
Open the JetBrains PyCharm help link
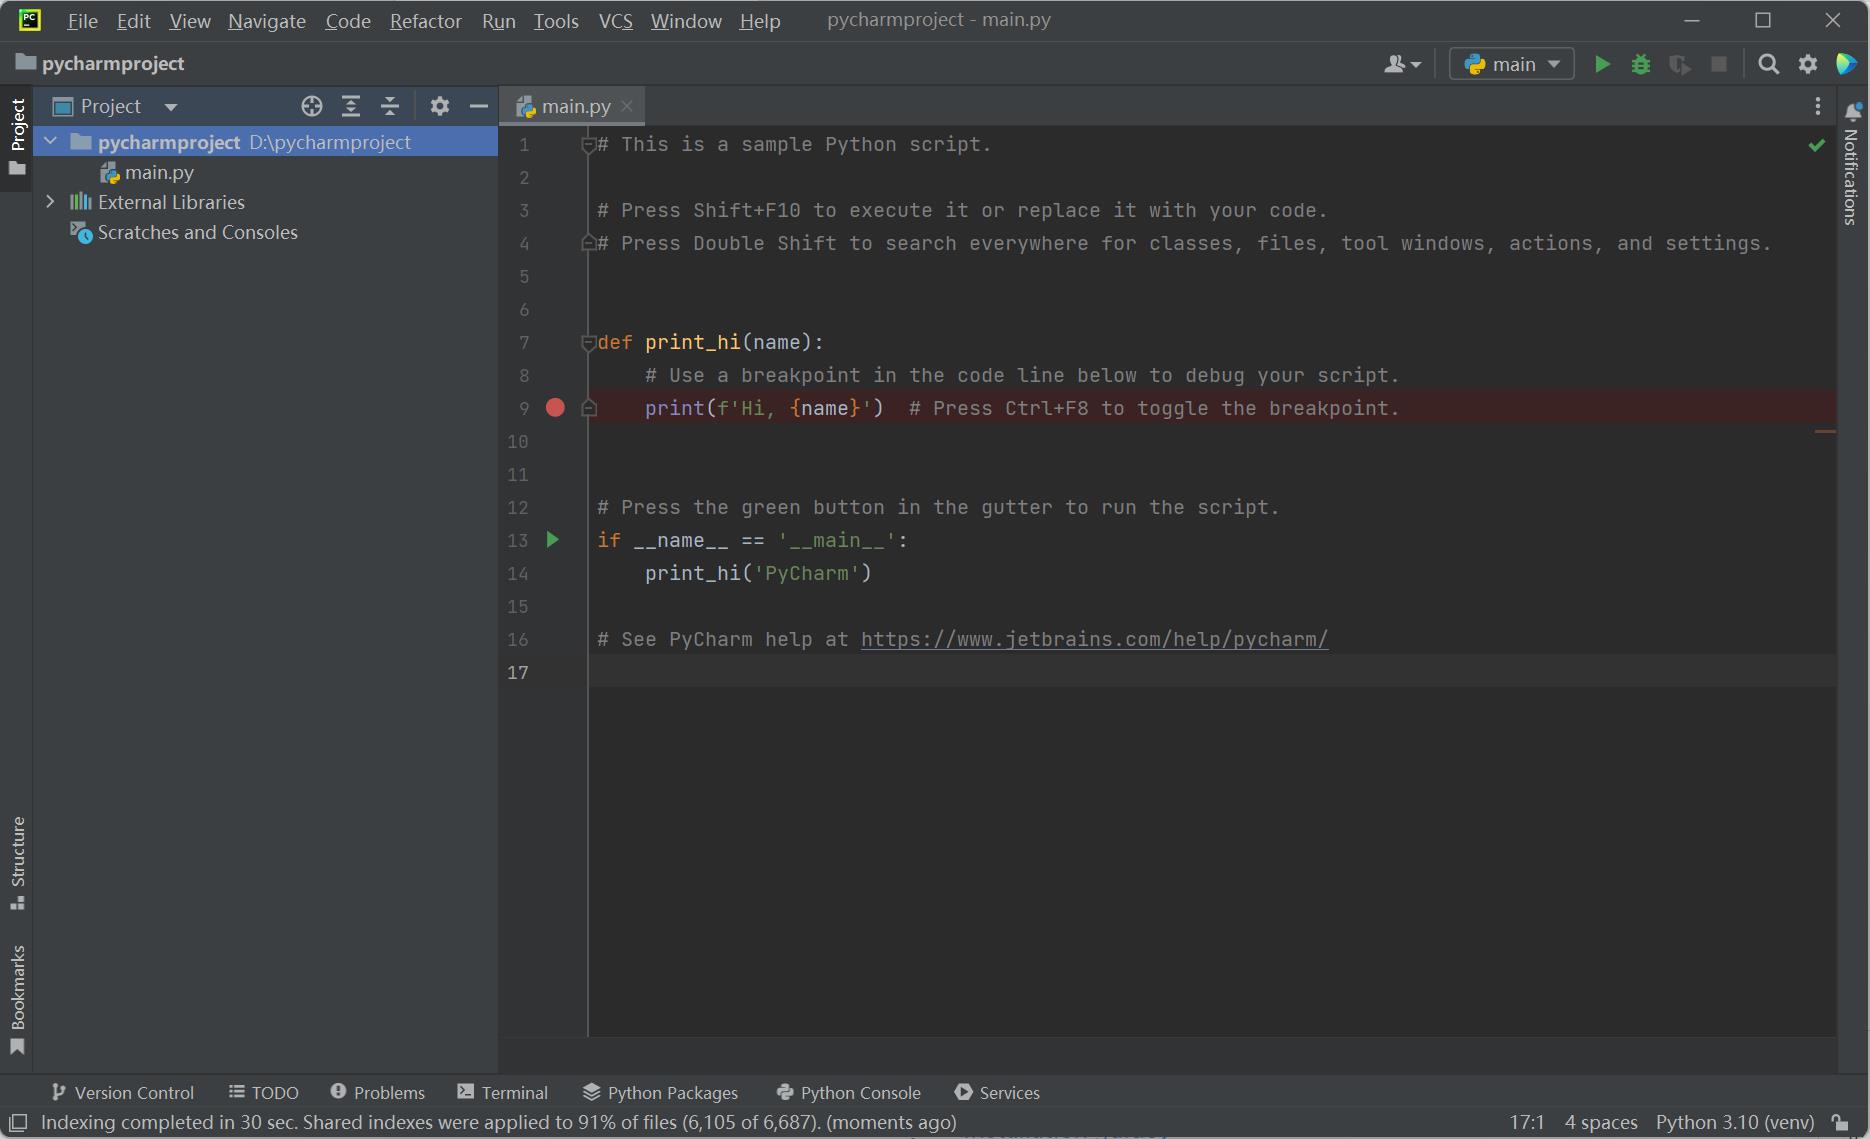[1094, 639]
